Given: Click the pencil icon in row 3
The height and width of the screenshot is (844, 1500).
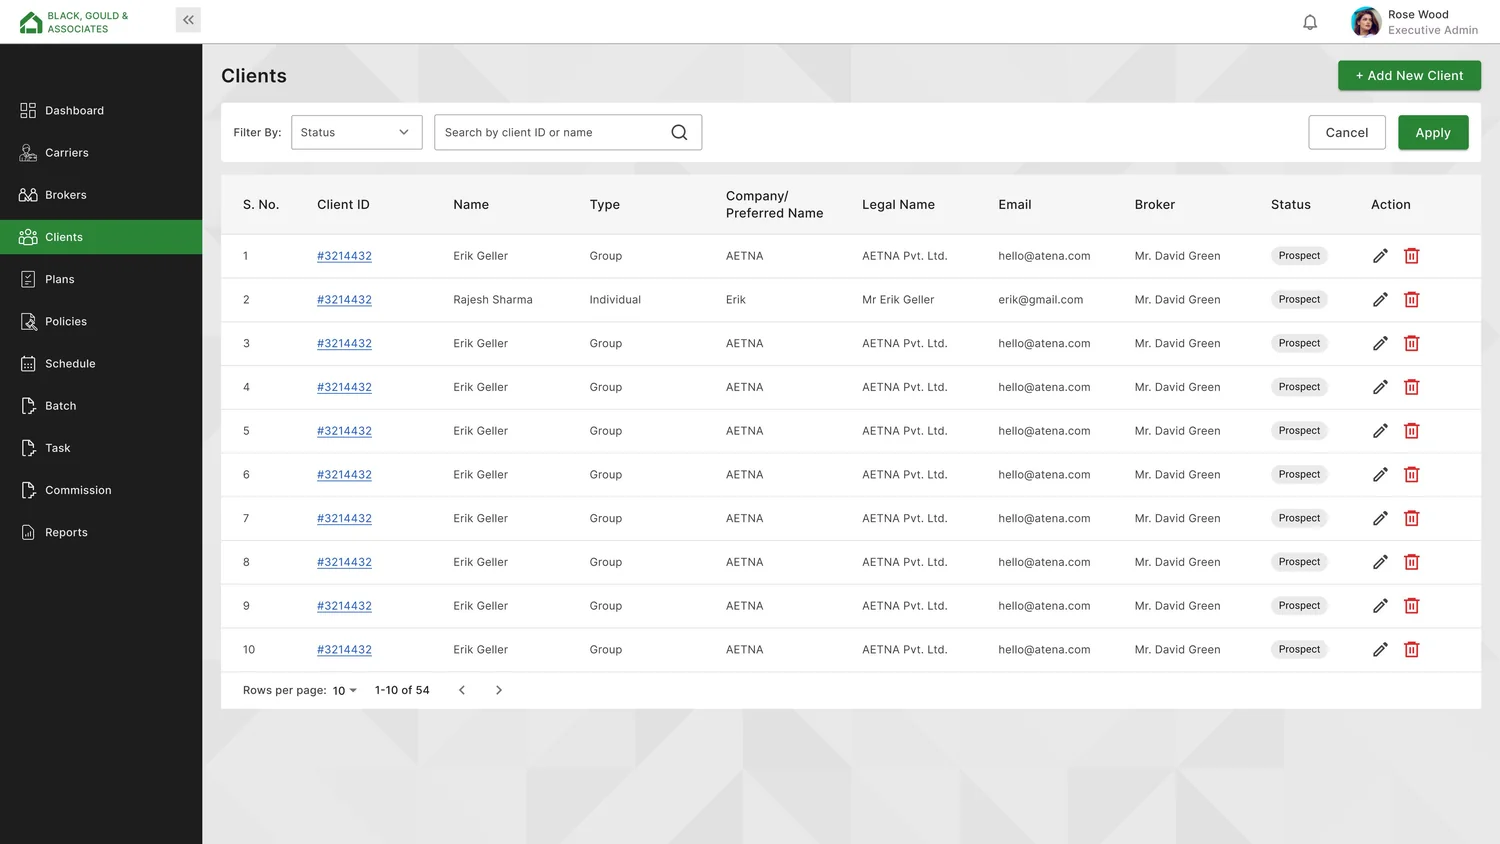Looking at the screenshot, I should 1380,343.
